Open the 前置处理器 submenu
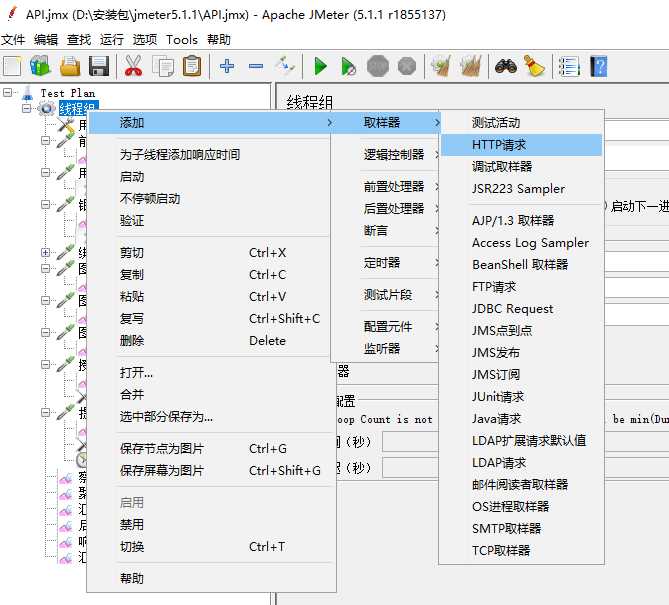669x605 pixels. (393, 186)
